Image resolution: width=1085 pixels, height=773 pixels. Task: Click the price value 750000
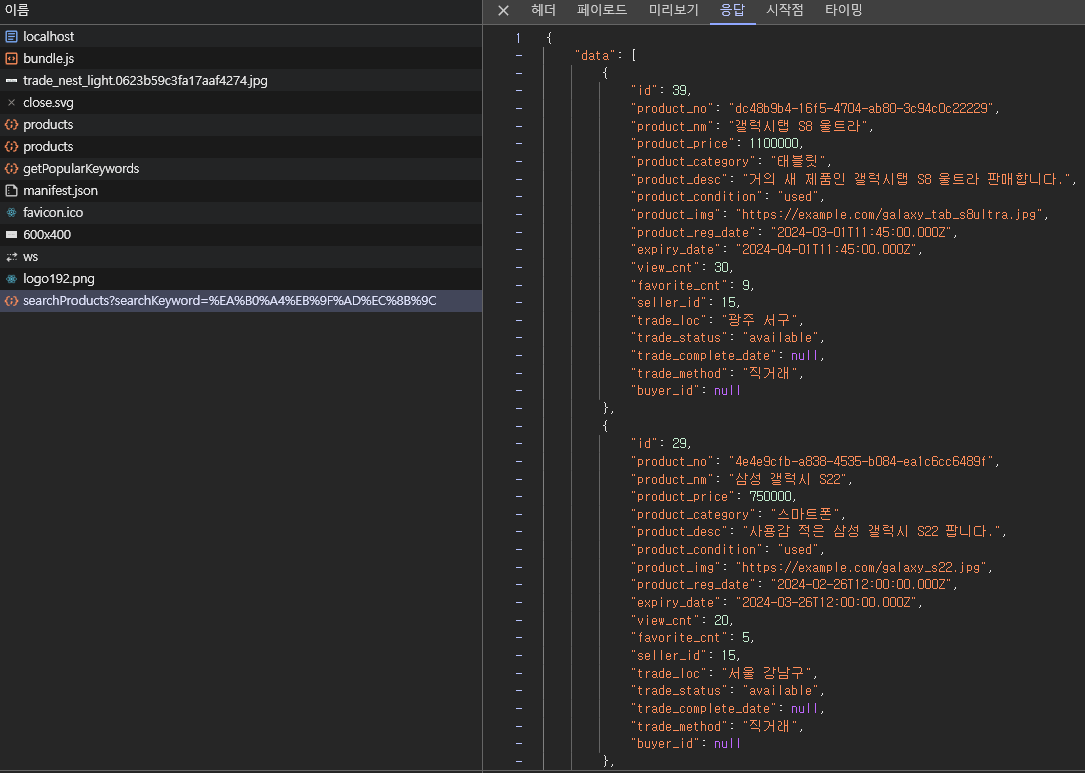click(x=770, y=497)
